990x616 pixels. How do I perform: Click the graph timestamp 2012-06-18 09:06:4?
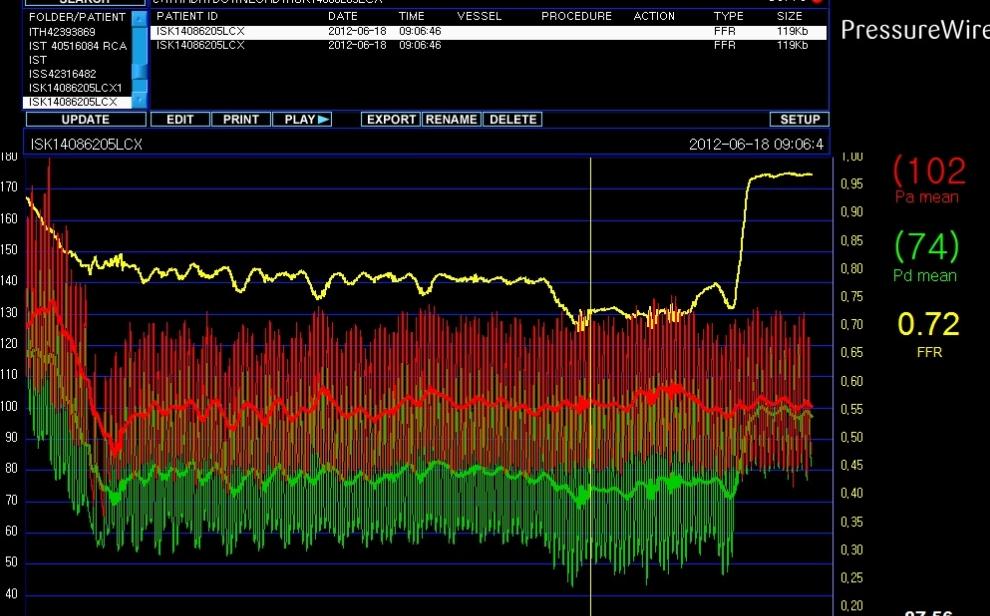pyautogui.click(x=756, y=145)
